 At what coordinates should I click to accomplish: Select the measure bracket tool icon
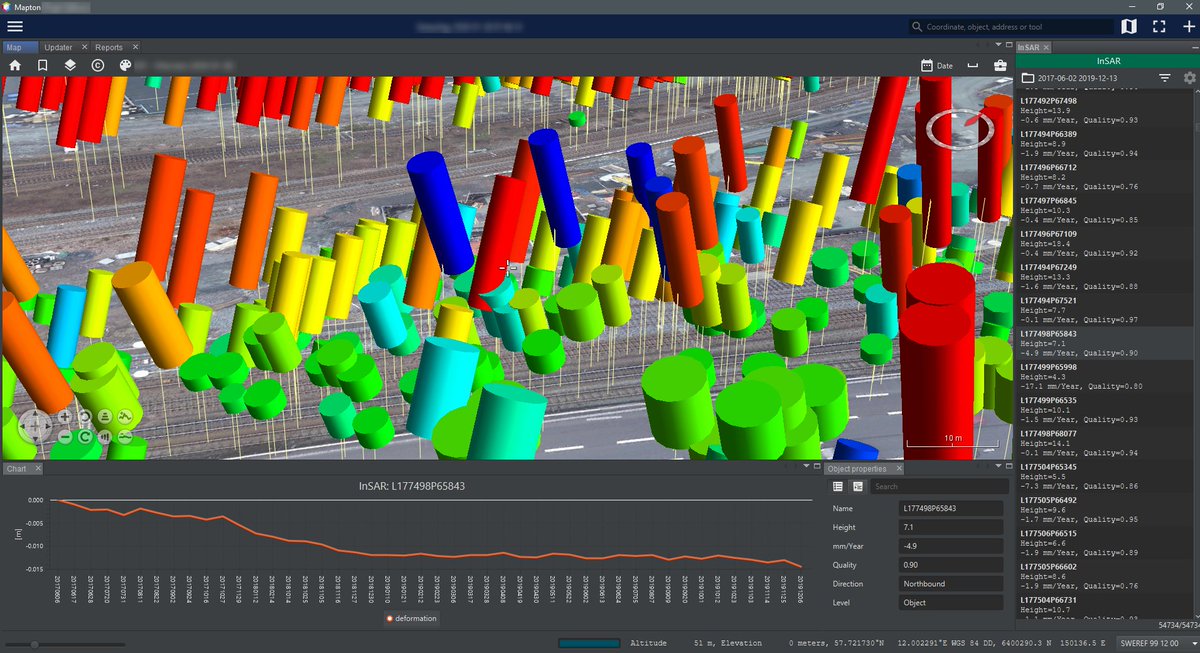[973, 66]
